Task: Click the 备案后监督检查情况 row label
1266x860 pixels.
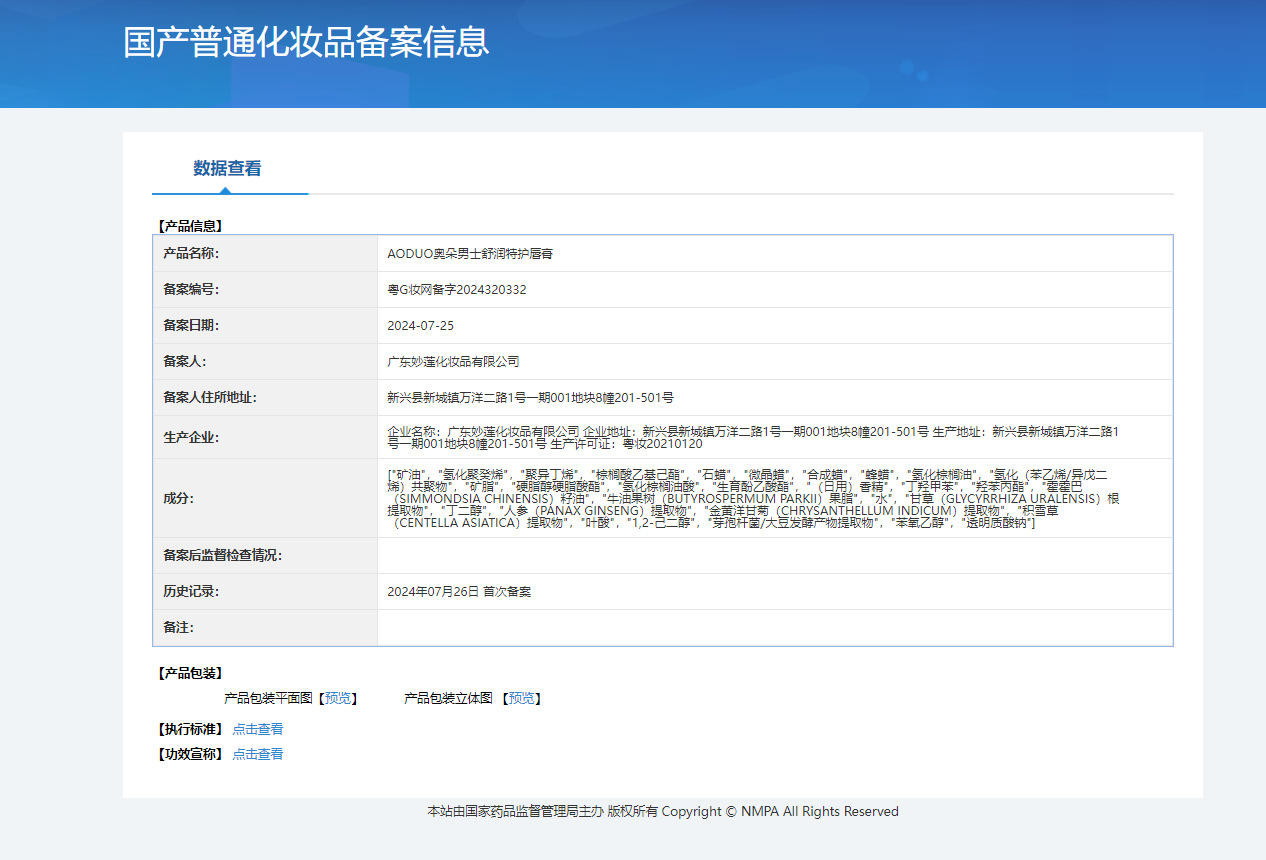Action: pyautogui.click(x=222, y=556)
